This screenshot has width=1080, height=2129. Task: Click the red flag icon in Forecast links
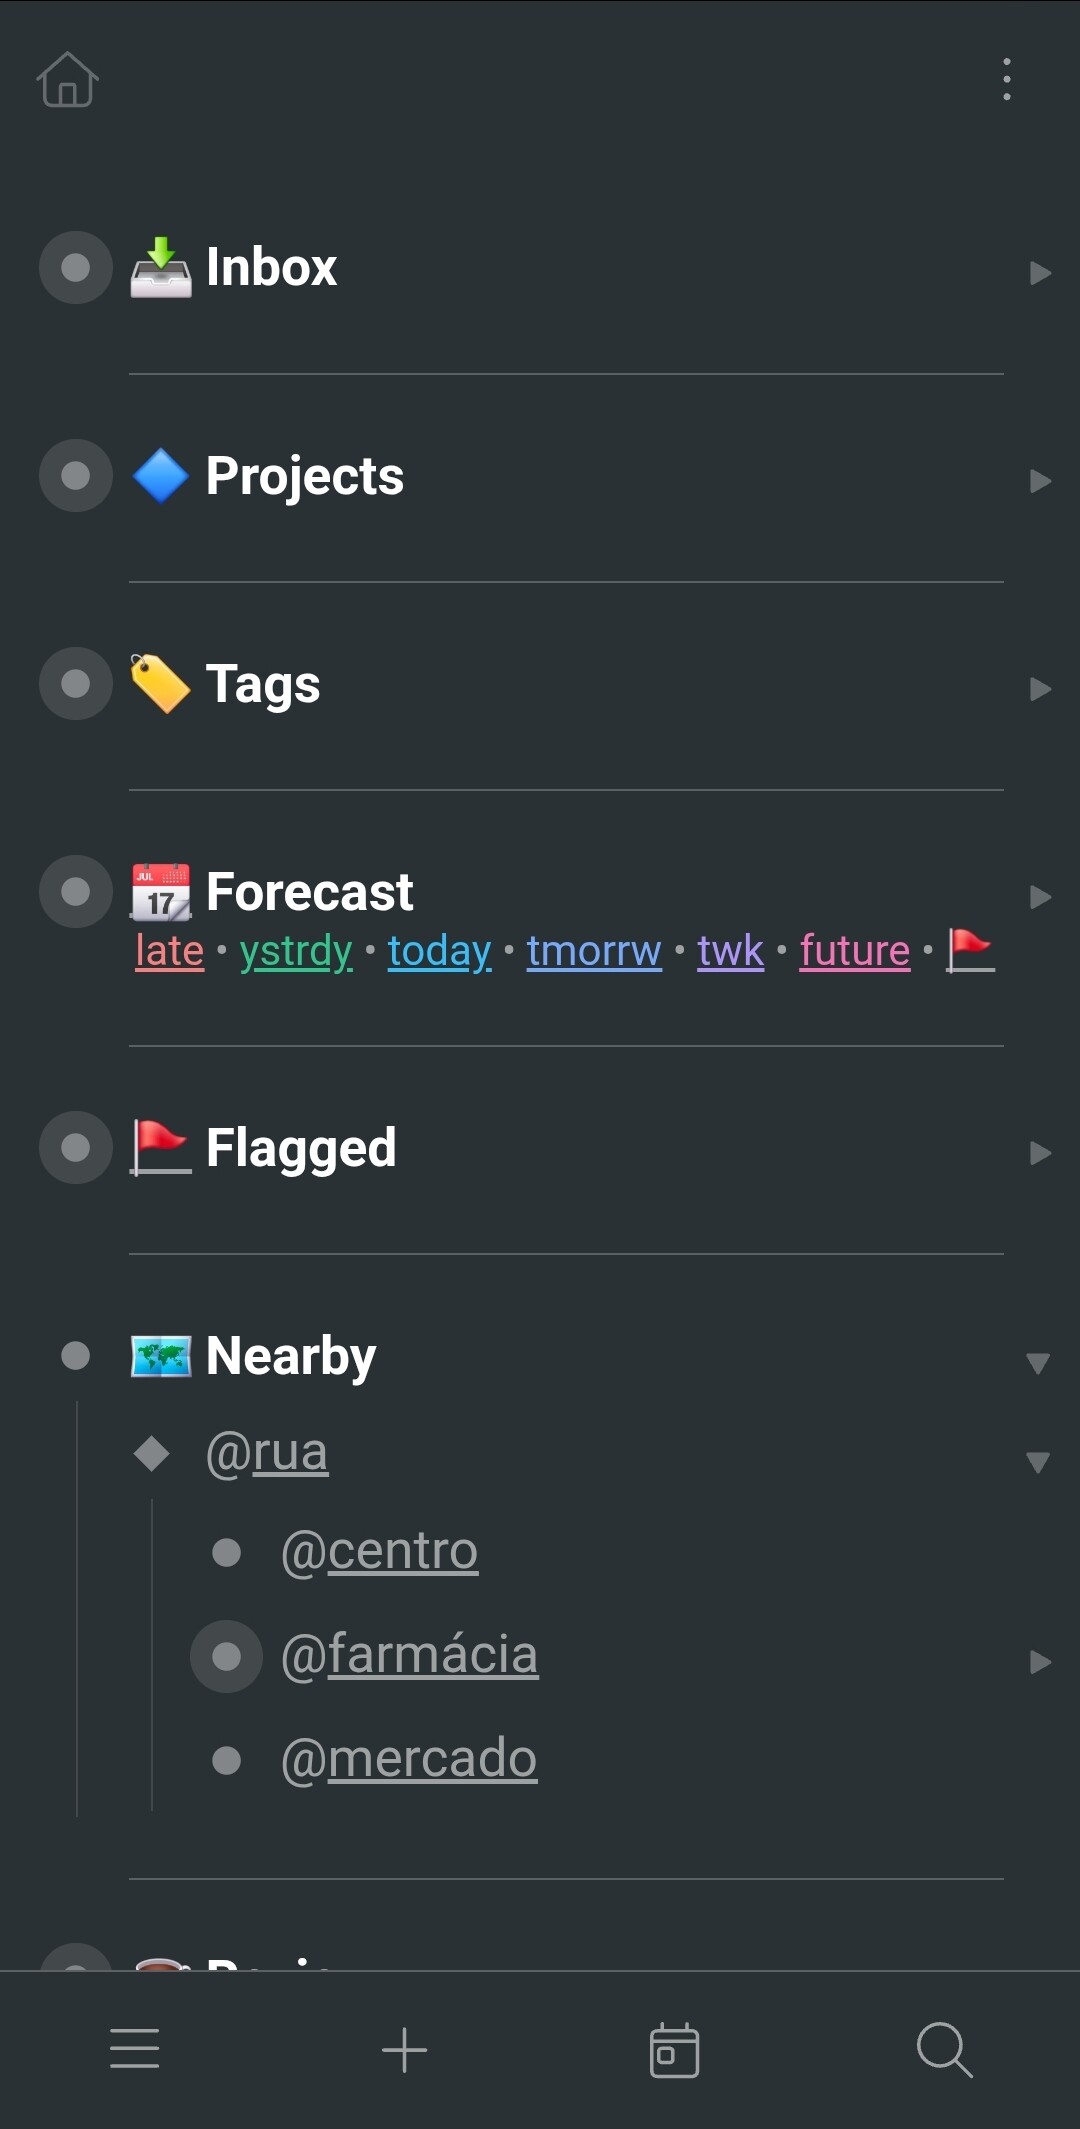tap(970, 950)
